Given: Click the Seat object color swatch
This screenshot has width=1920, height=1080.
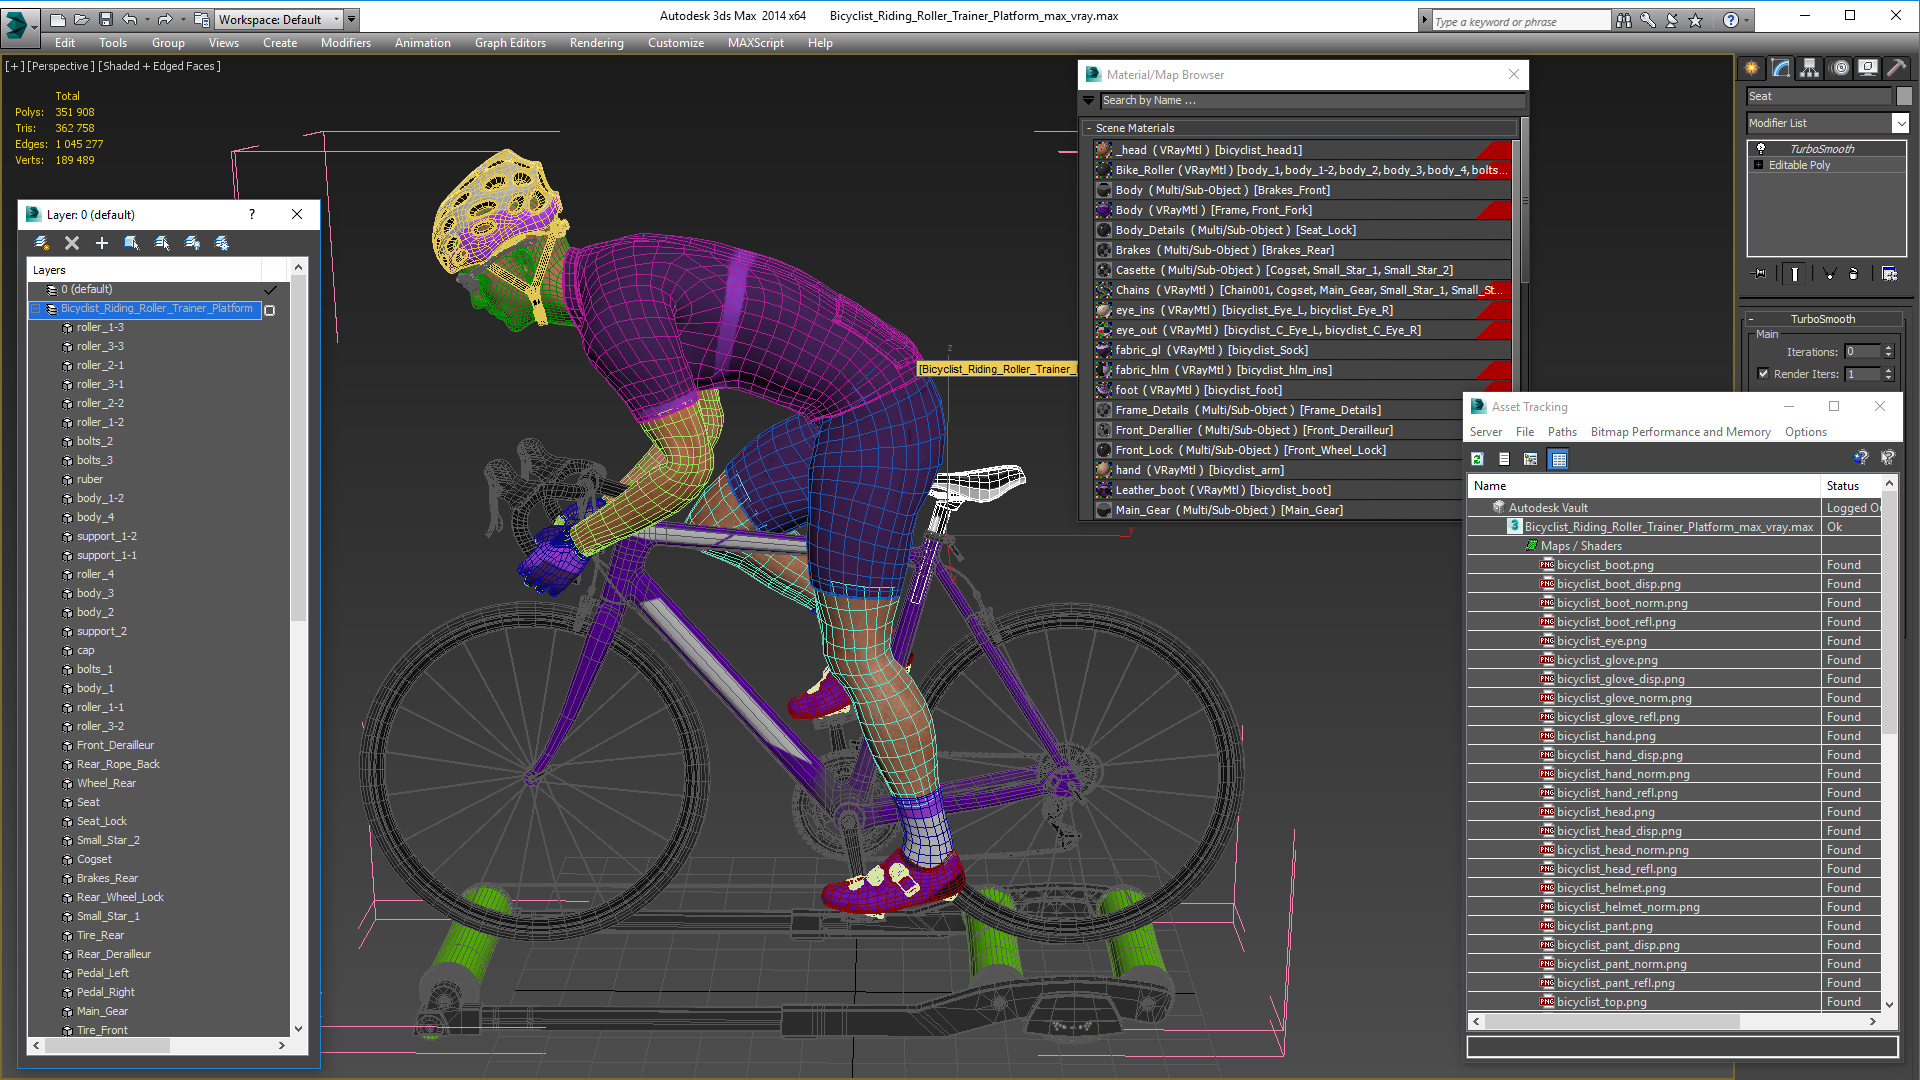Looking at the screenshot, I should (x=1904, y=96).
